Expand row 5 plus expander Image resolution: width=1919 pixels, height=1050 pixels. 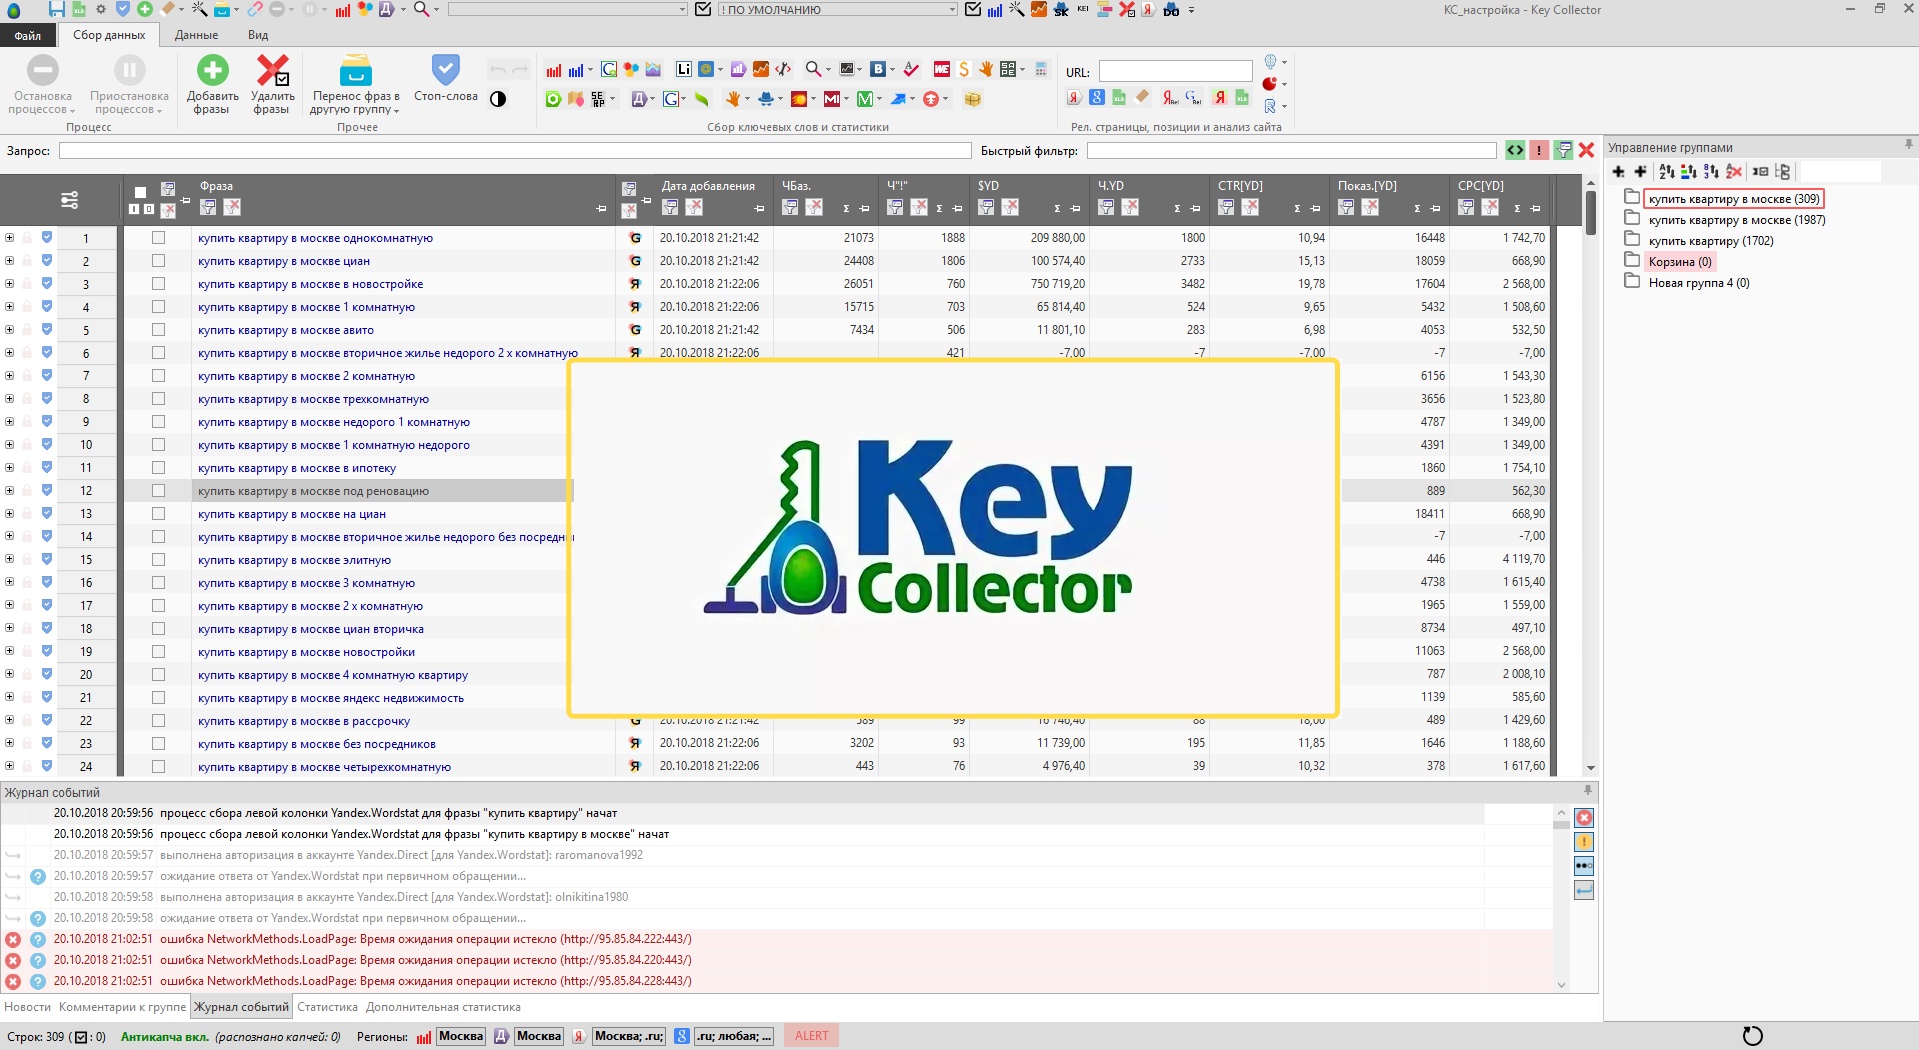[9, 330]
